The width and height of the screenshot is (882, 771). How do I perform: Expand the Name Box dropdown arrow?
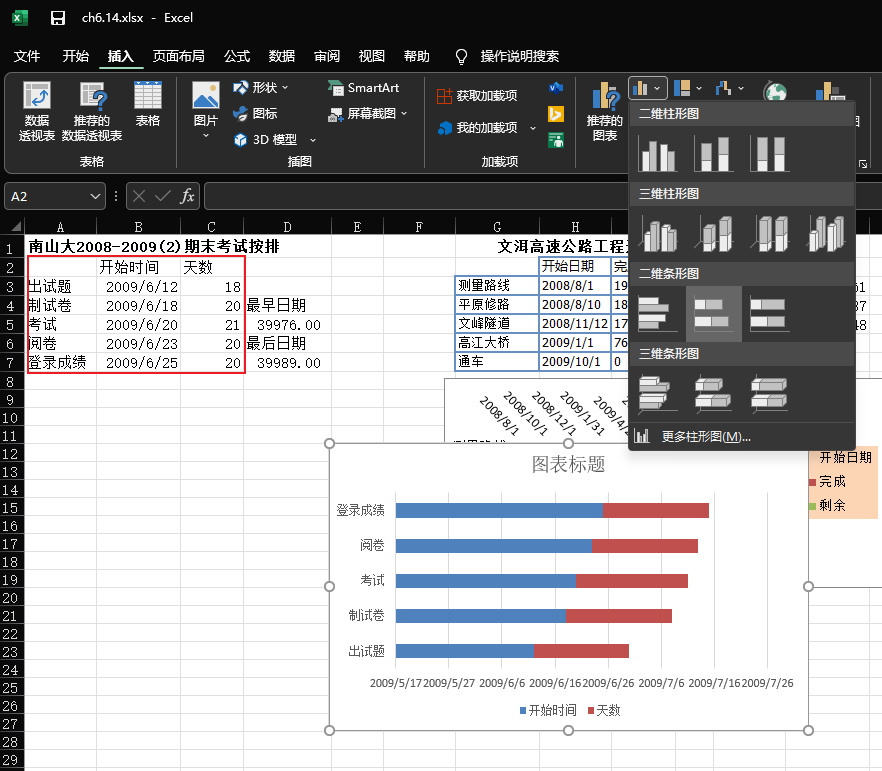(x=95, y=196)
